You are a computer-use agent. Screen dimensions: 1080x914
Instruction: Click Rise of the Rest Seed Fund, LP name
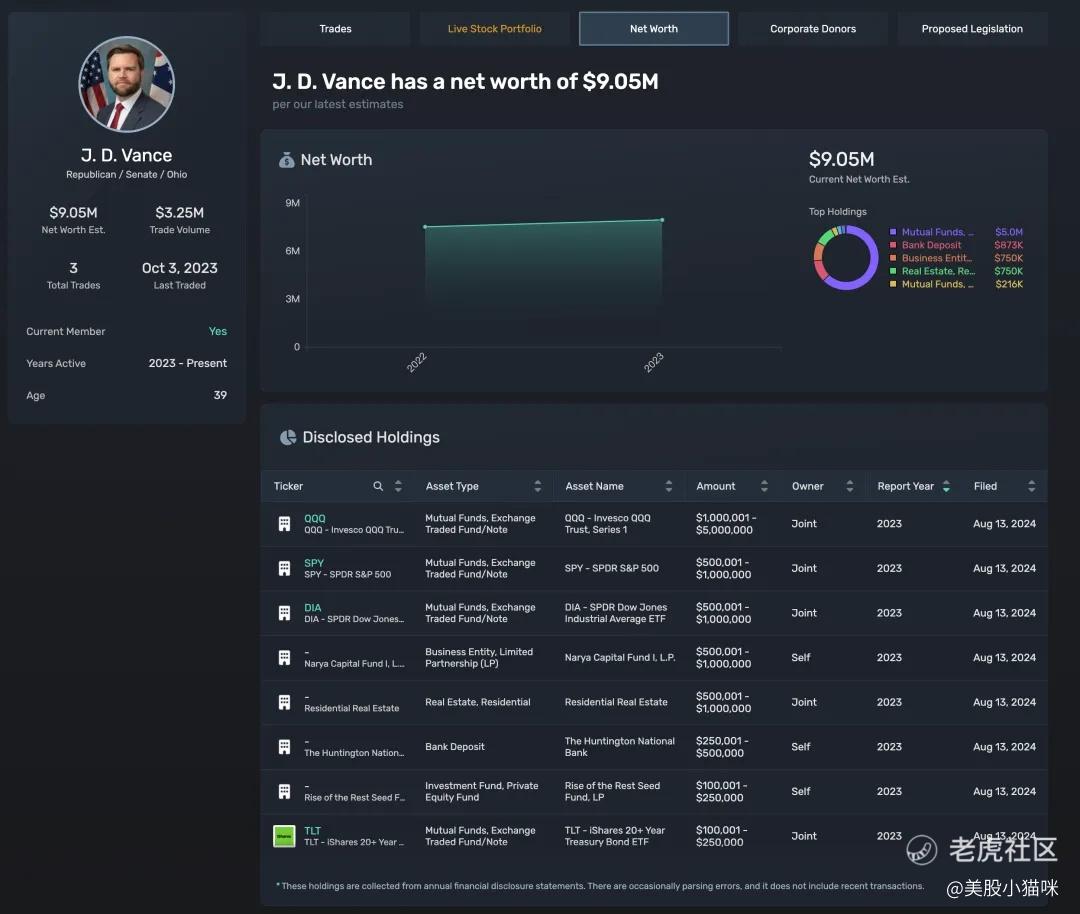612,791
